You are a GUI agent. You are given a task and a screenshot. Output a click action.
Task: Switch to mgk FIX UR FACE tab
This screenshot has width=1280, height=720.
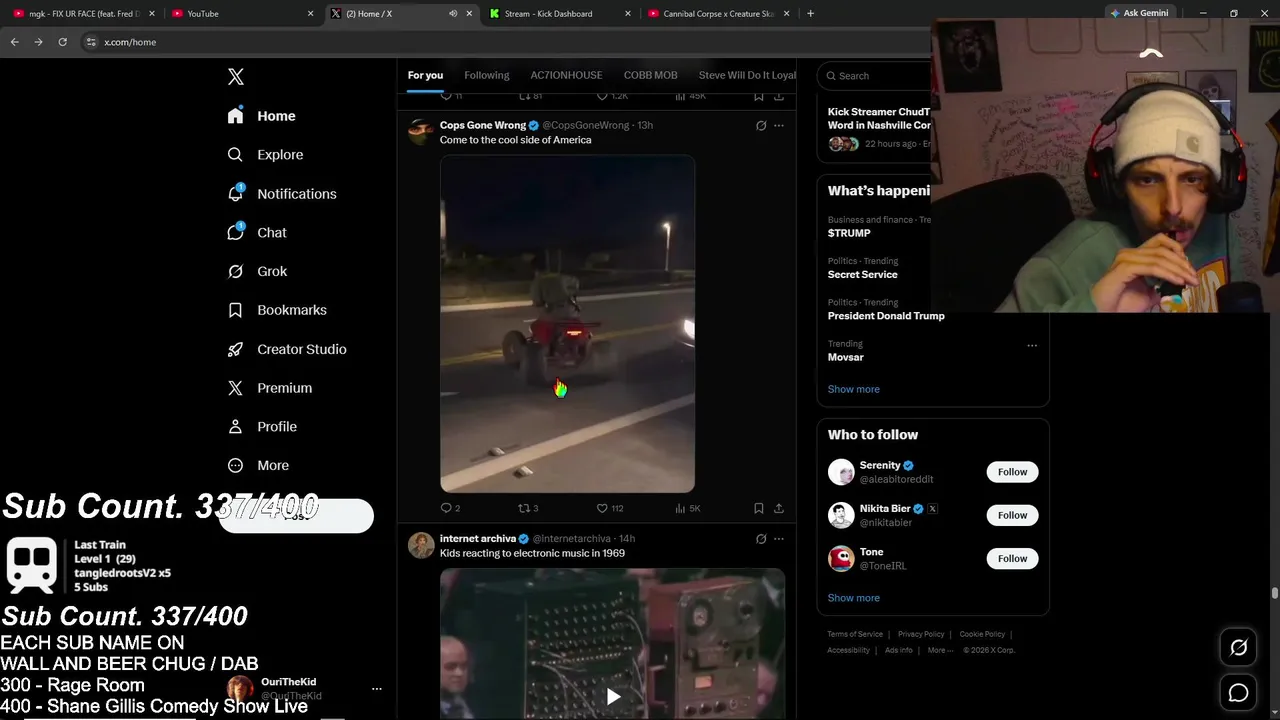(x=83, y=14)
